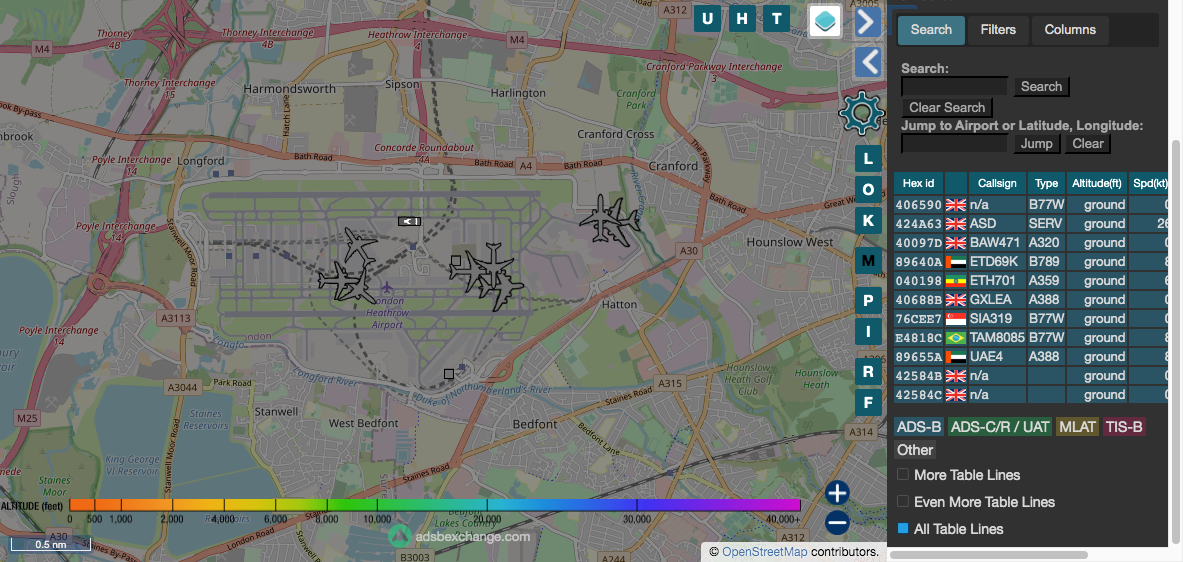Viewport: 1183px width, 562px height.
Task: Toggle the L map option button
Action: [868, 158]
